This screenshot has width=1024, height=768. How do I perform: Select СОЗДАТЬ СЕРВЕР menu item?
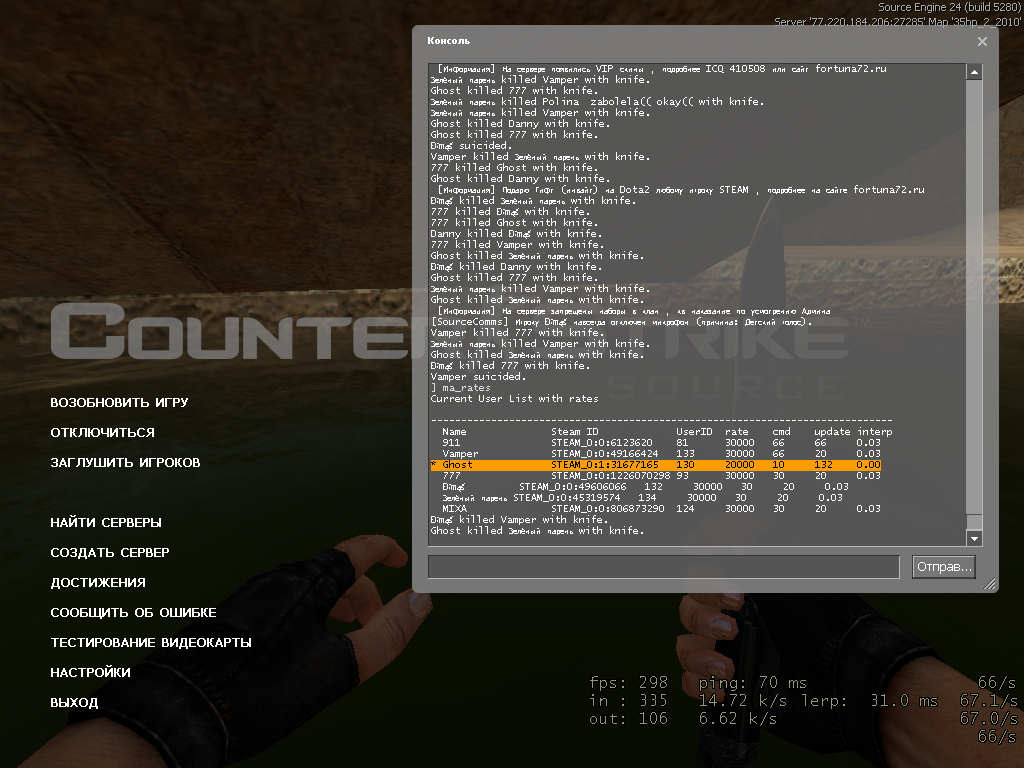tap(110, 552)
